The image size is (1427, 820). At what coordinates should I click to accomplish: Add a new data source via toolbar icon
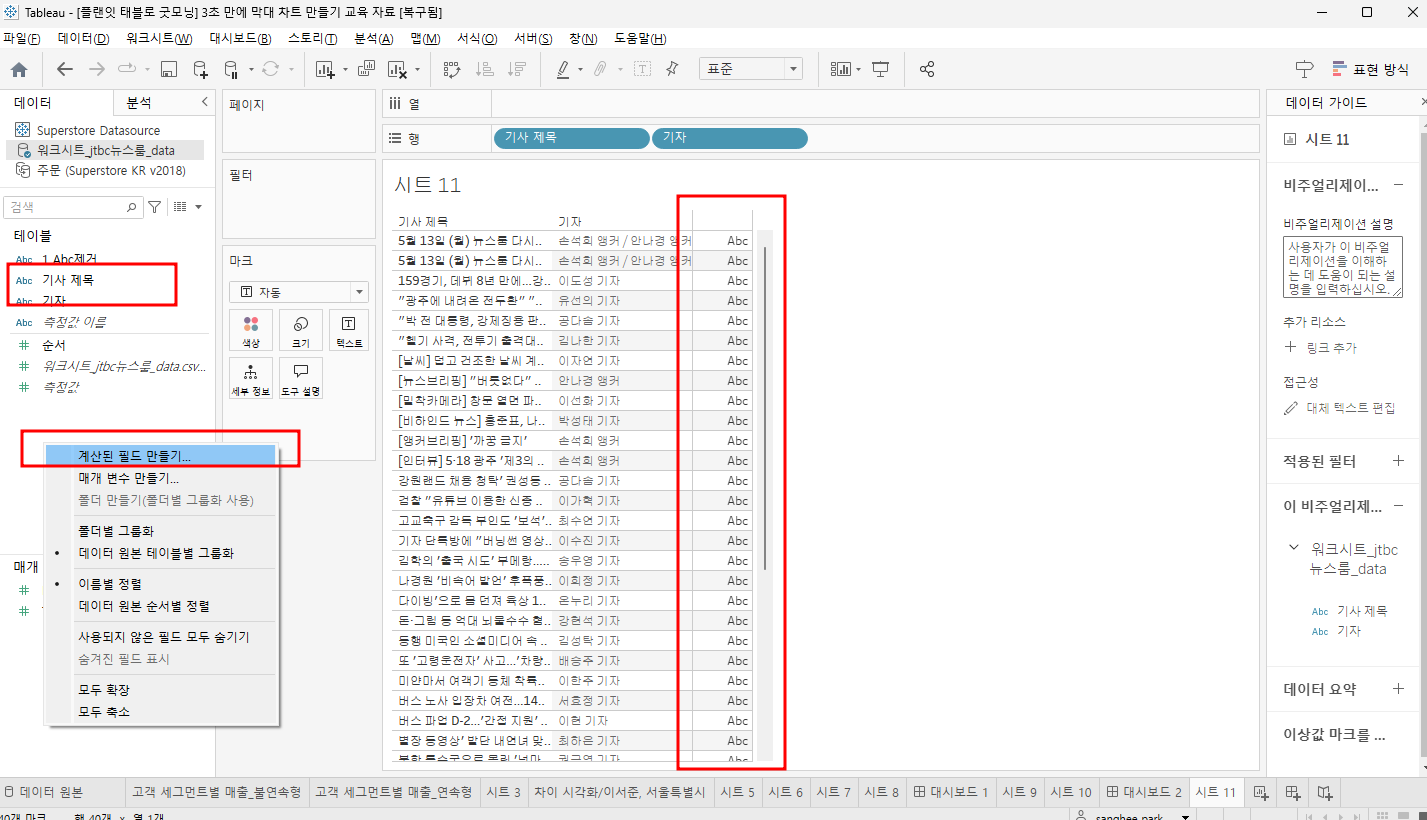point(201,69)
